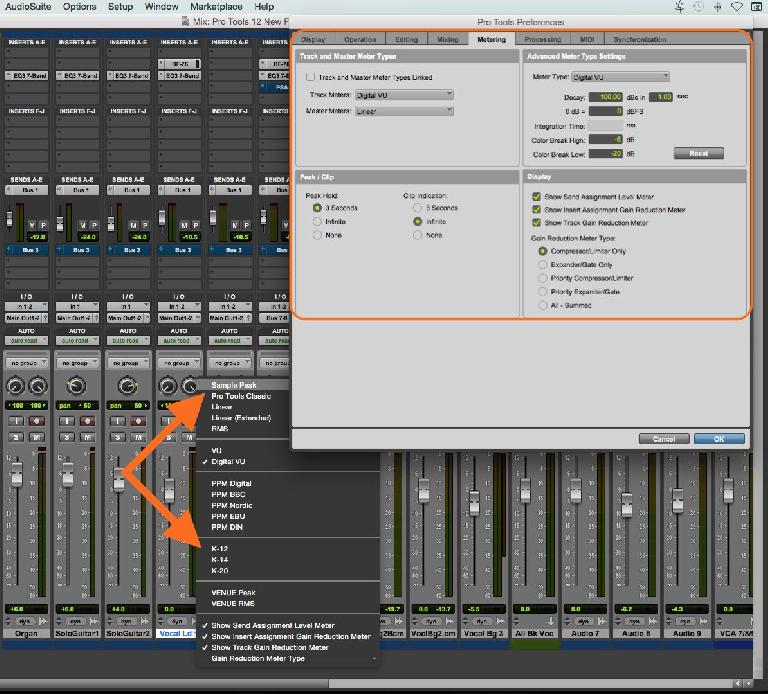Solo the SoloGuitar2 track
Image resolution: width=768 pixels, height=694 pixels.
pos(118,437)
